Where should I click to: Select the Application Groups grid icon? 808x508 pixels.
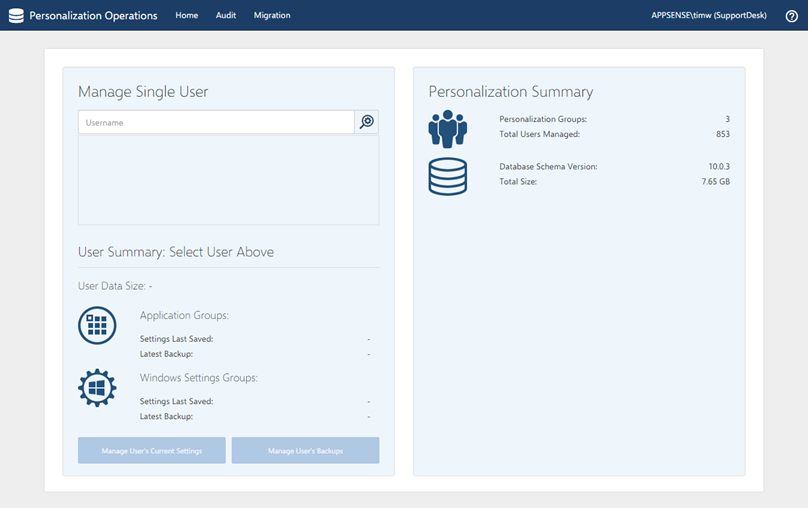(x=97, y=326)
